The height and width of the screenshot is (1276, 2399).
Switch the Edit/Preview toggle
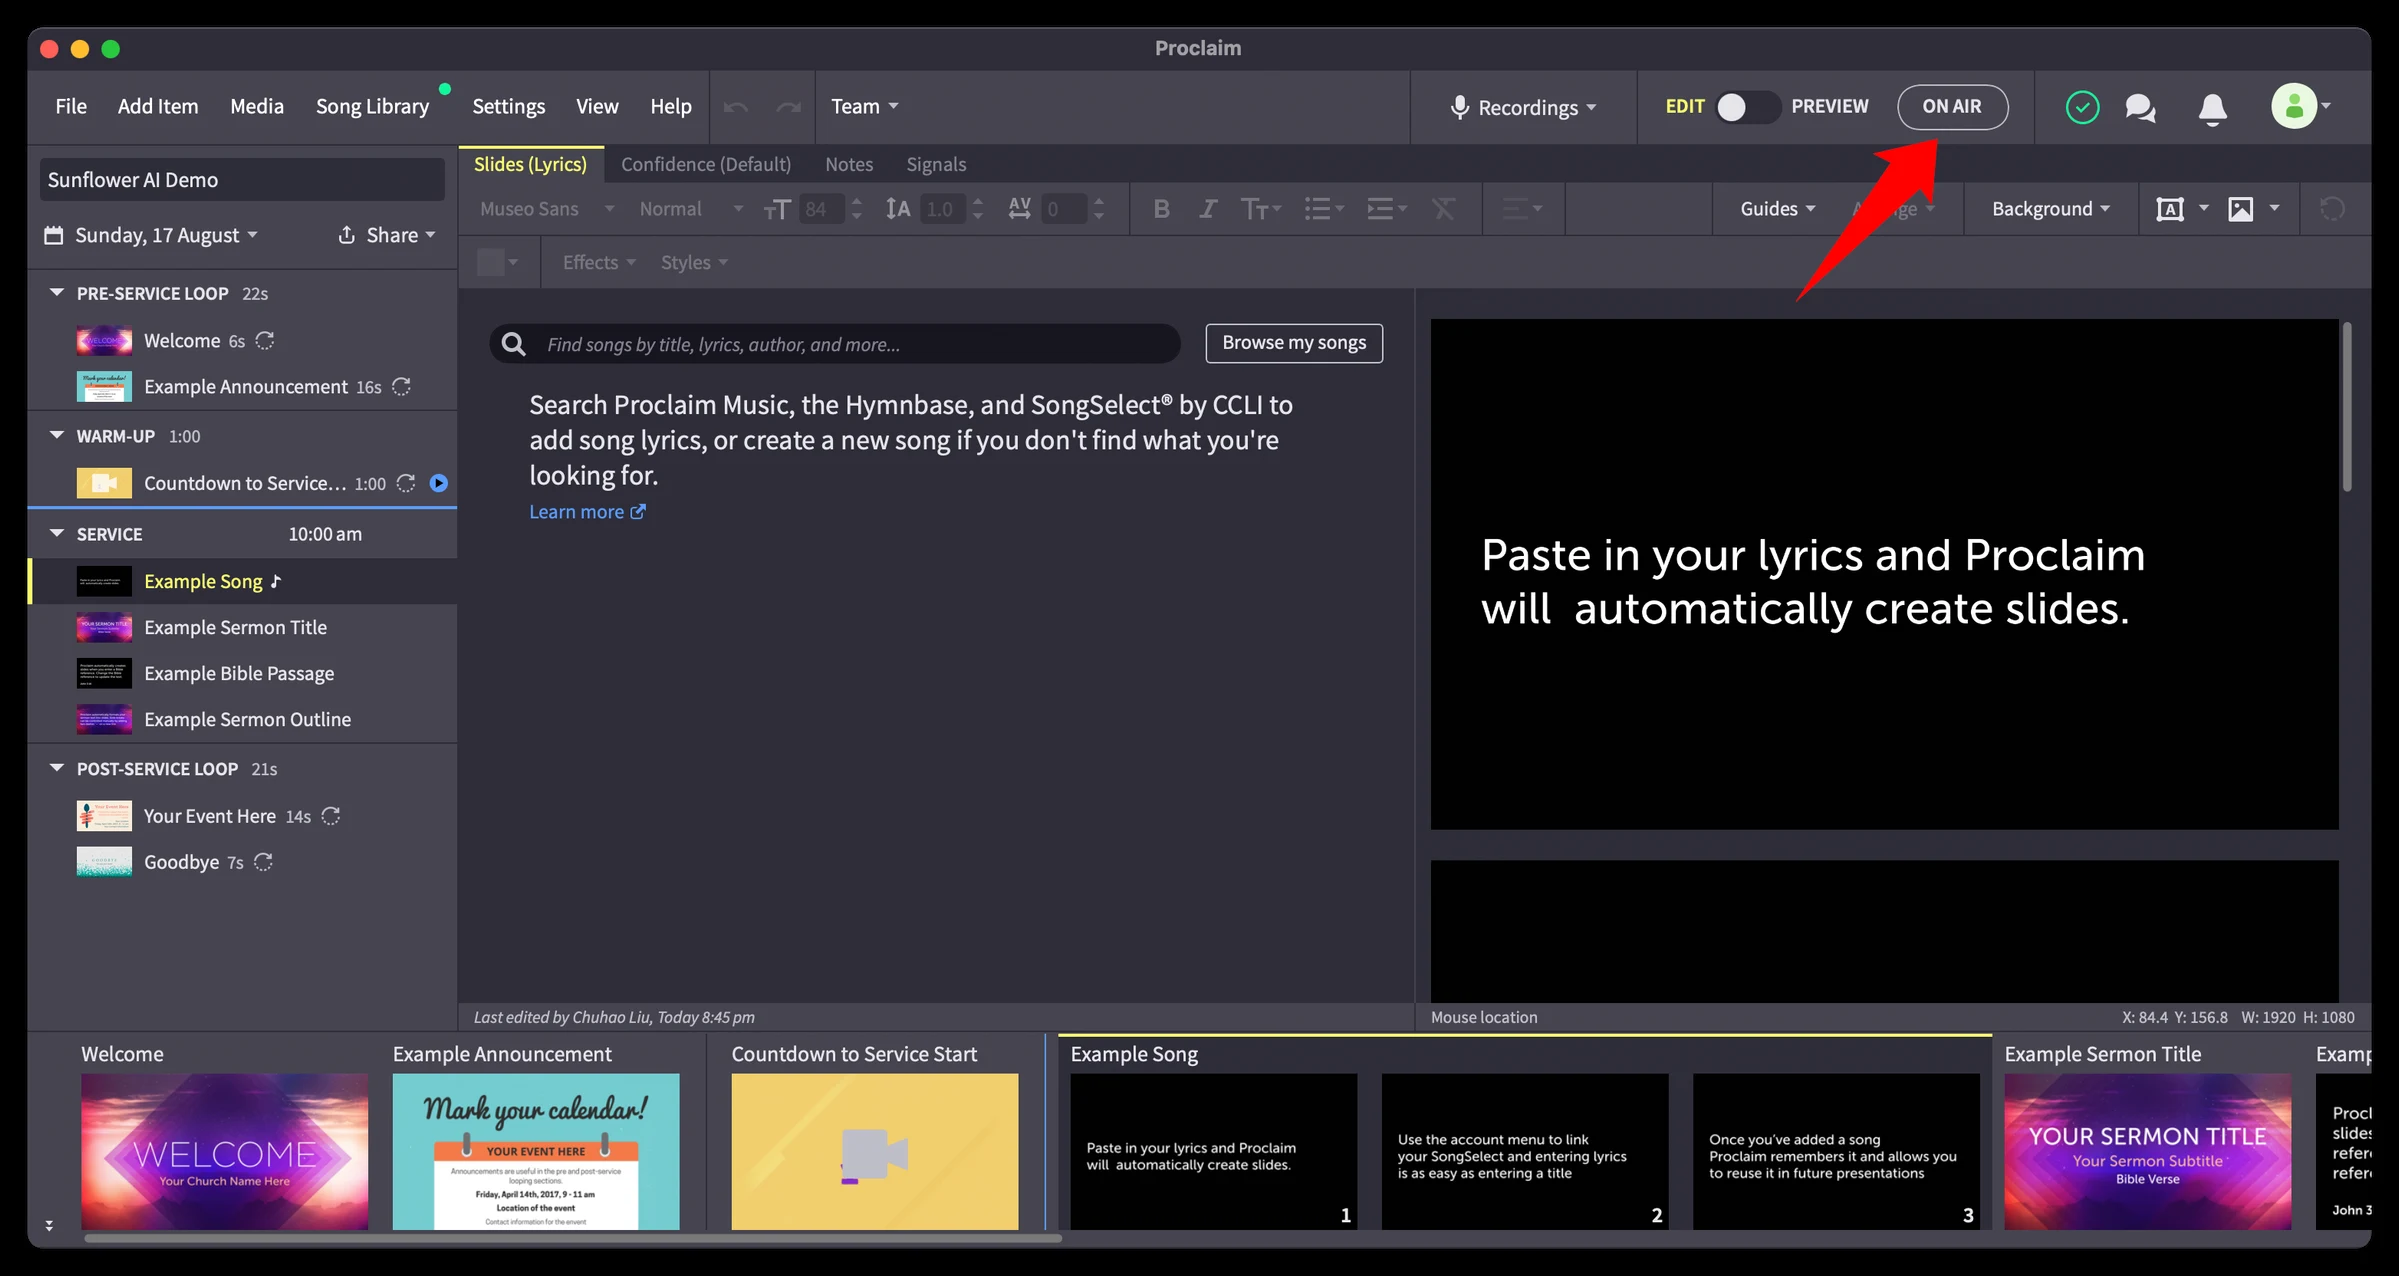[x=1747, y=107]
